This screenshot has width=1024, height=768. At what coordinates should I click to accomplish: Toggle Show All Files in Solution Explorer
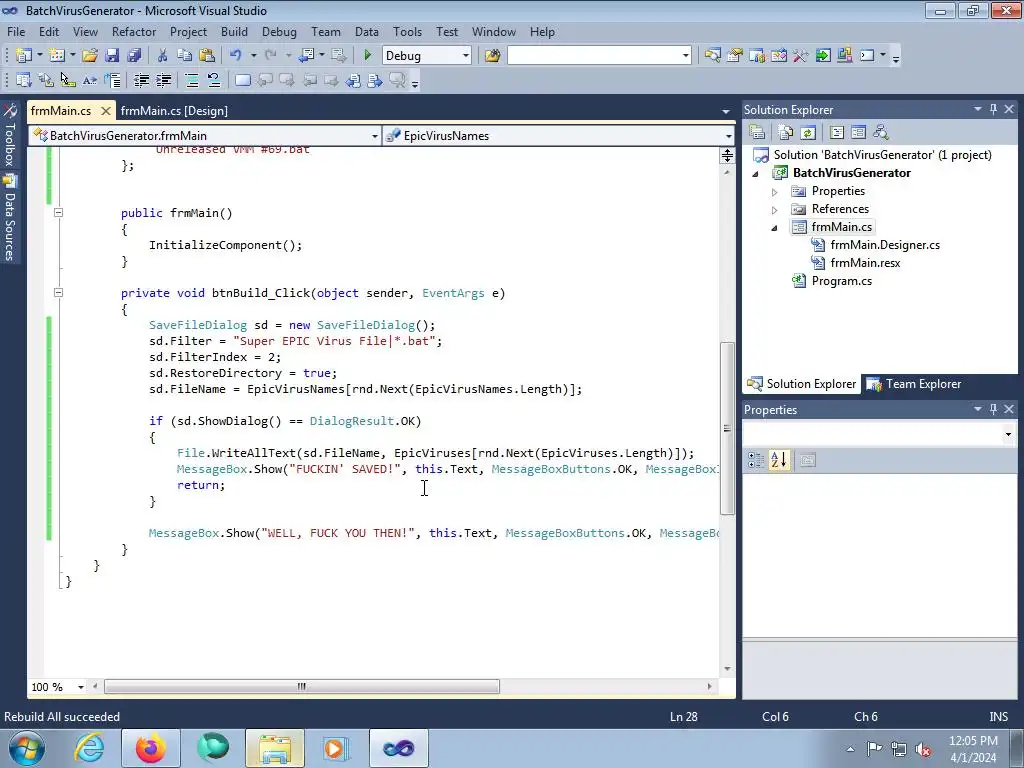point(786,133)
